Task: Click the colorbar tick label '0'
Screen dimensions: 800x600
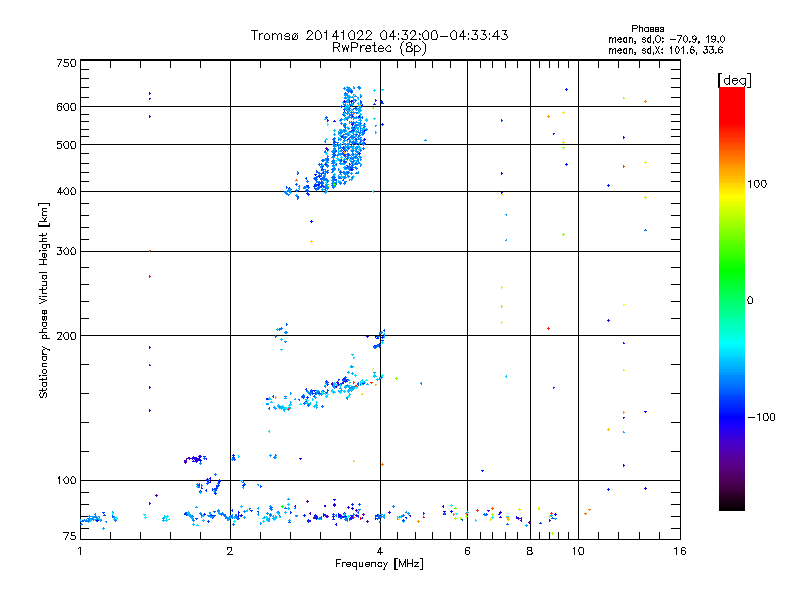Action: pyautogui.click(x=750, y=301)
